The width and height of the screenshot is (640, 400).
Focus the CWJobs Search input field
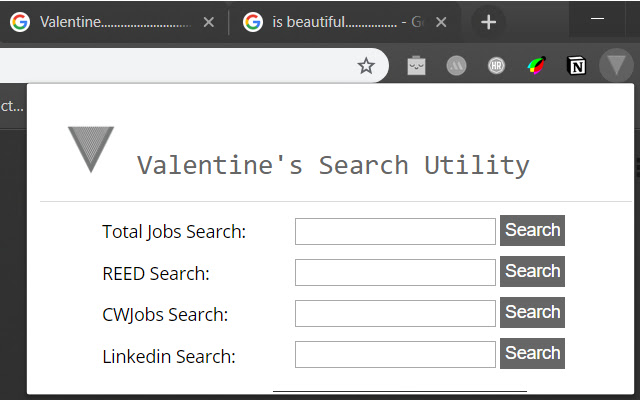(395, 313)
